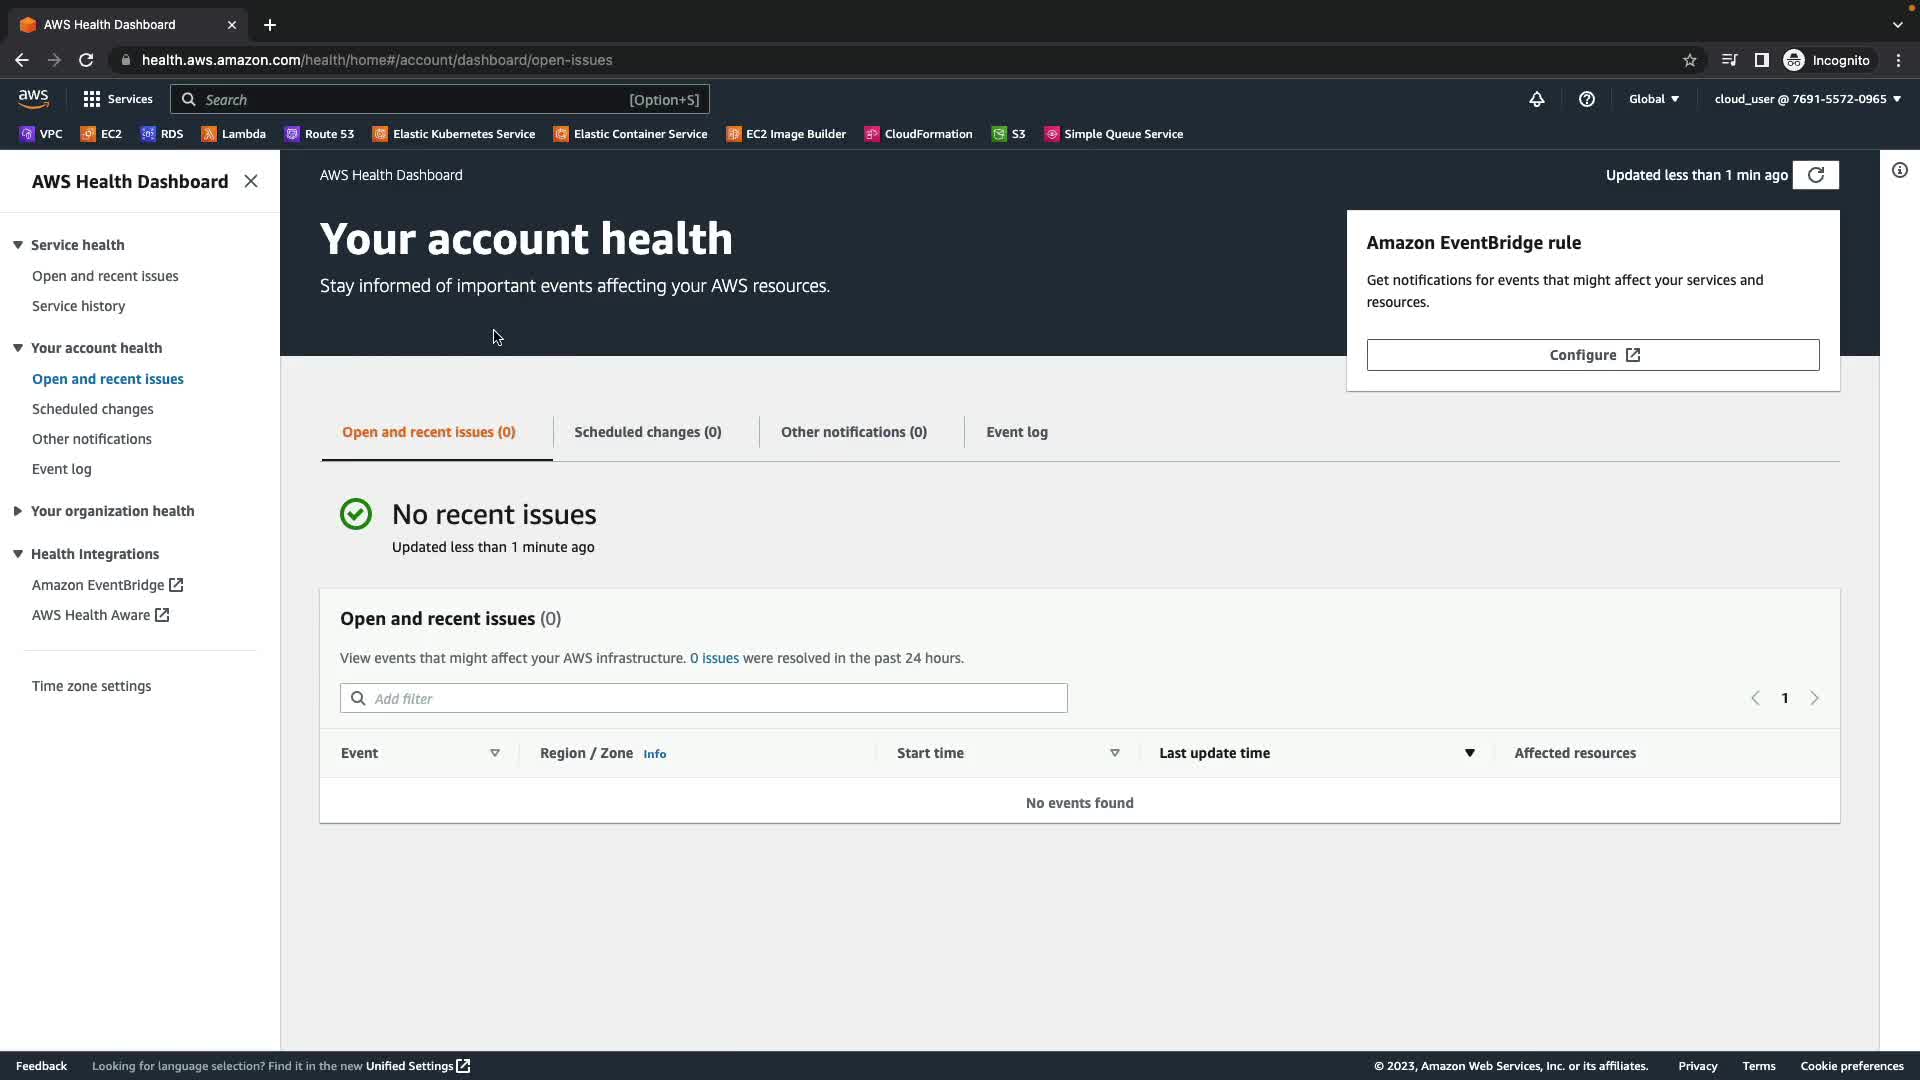Open the 0 issues link
This screenshot has width=1920, height=1080.
[714, 658]
